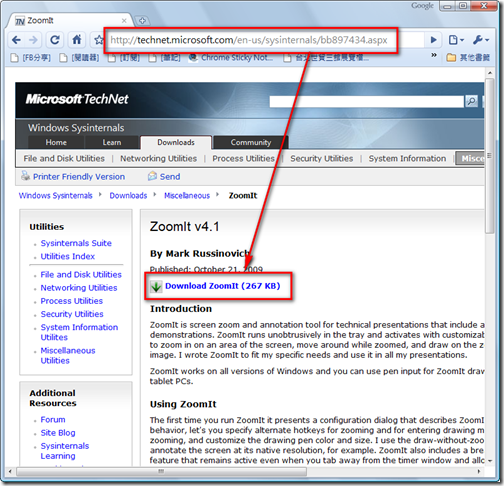
Task: Open the Community tab
Action: tap(251, 142)
